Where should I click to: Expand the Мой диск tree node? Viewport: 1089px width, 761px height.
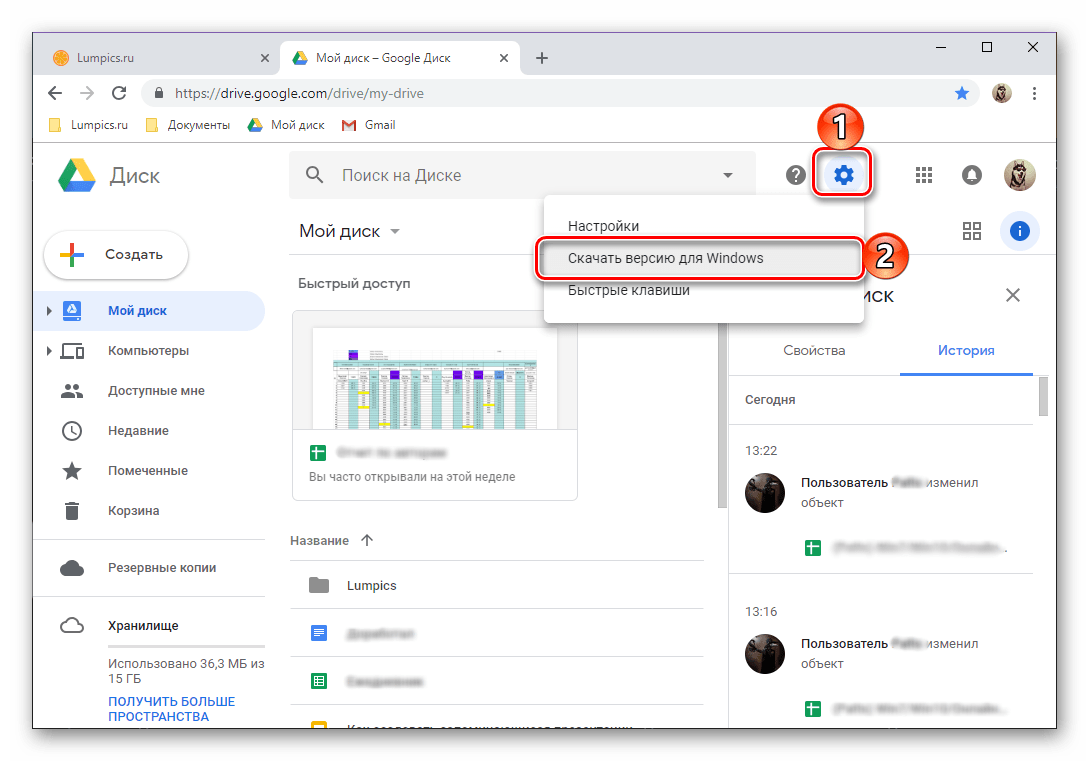49,311
